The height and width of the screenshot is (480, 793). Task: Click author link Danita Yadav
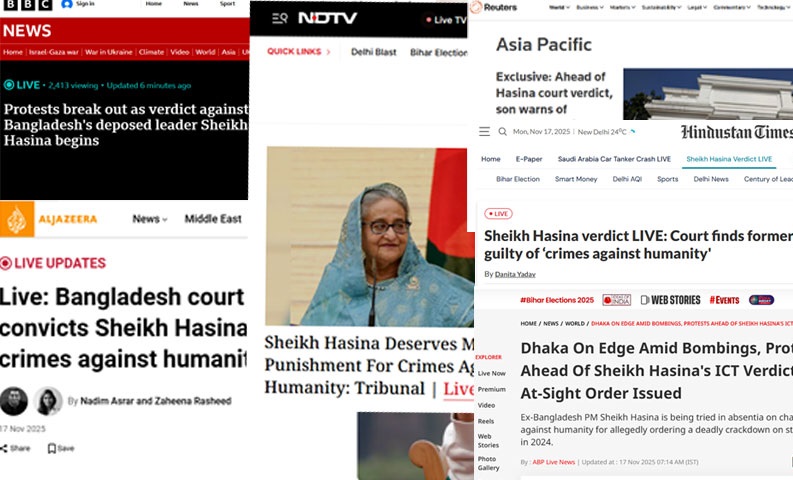[515, 274]
